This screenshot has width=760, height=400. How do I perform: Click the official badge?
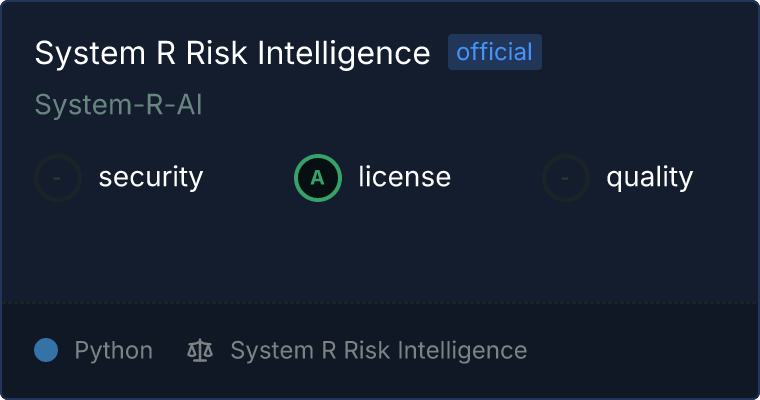pos(494,52)
